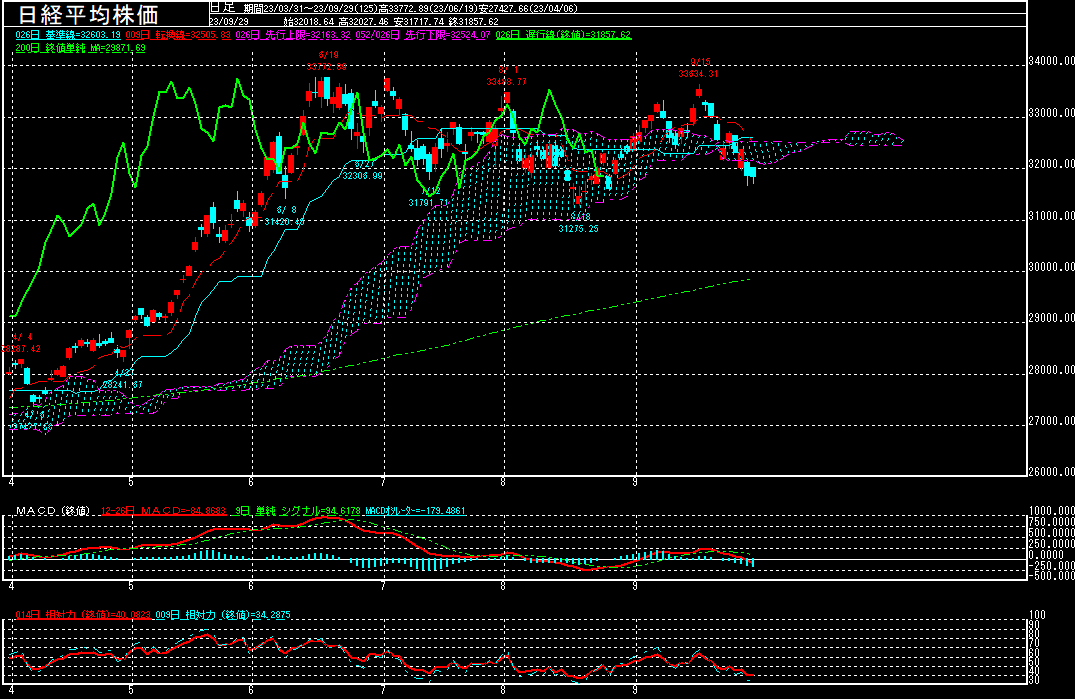Click the 026日 先行上限=32163.32 legend
This screenshot has height=699, width=1076.
[x=292, y=35]
